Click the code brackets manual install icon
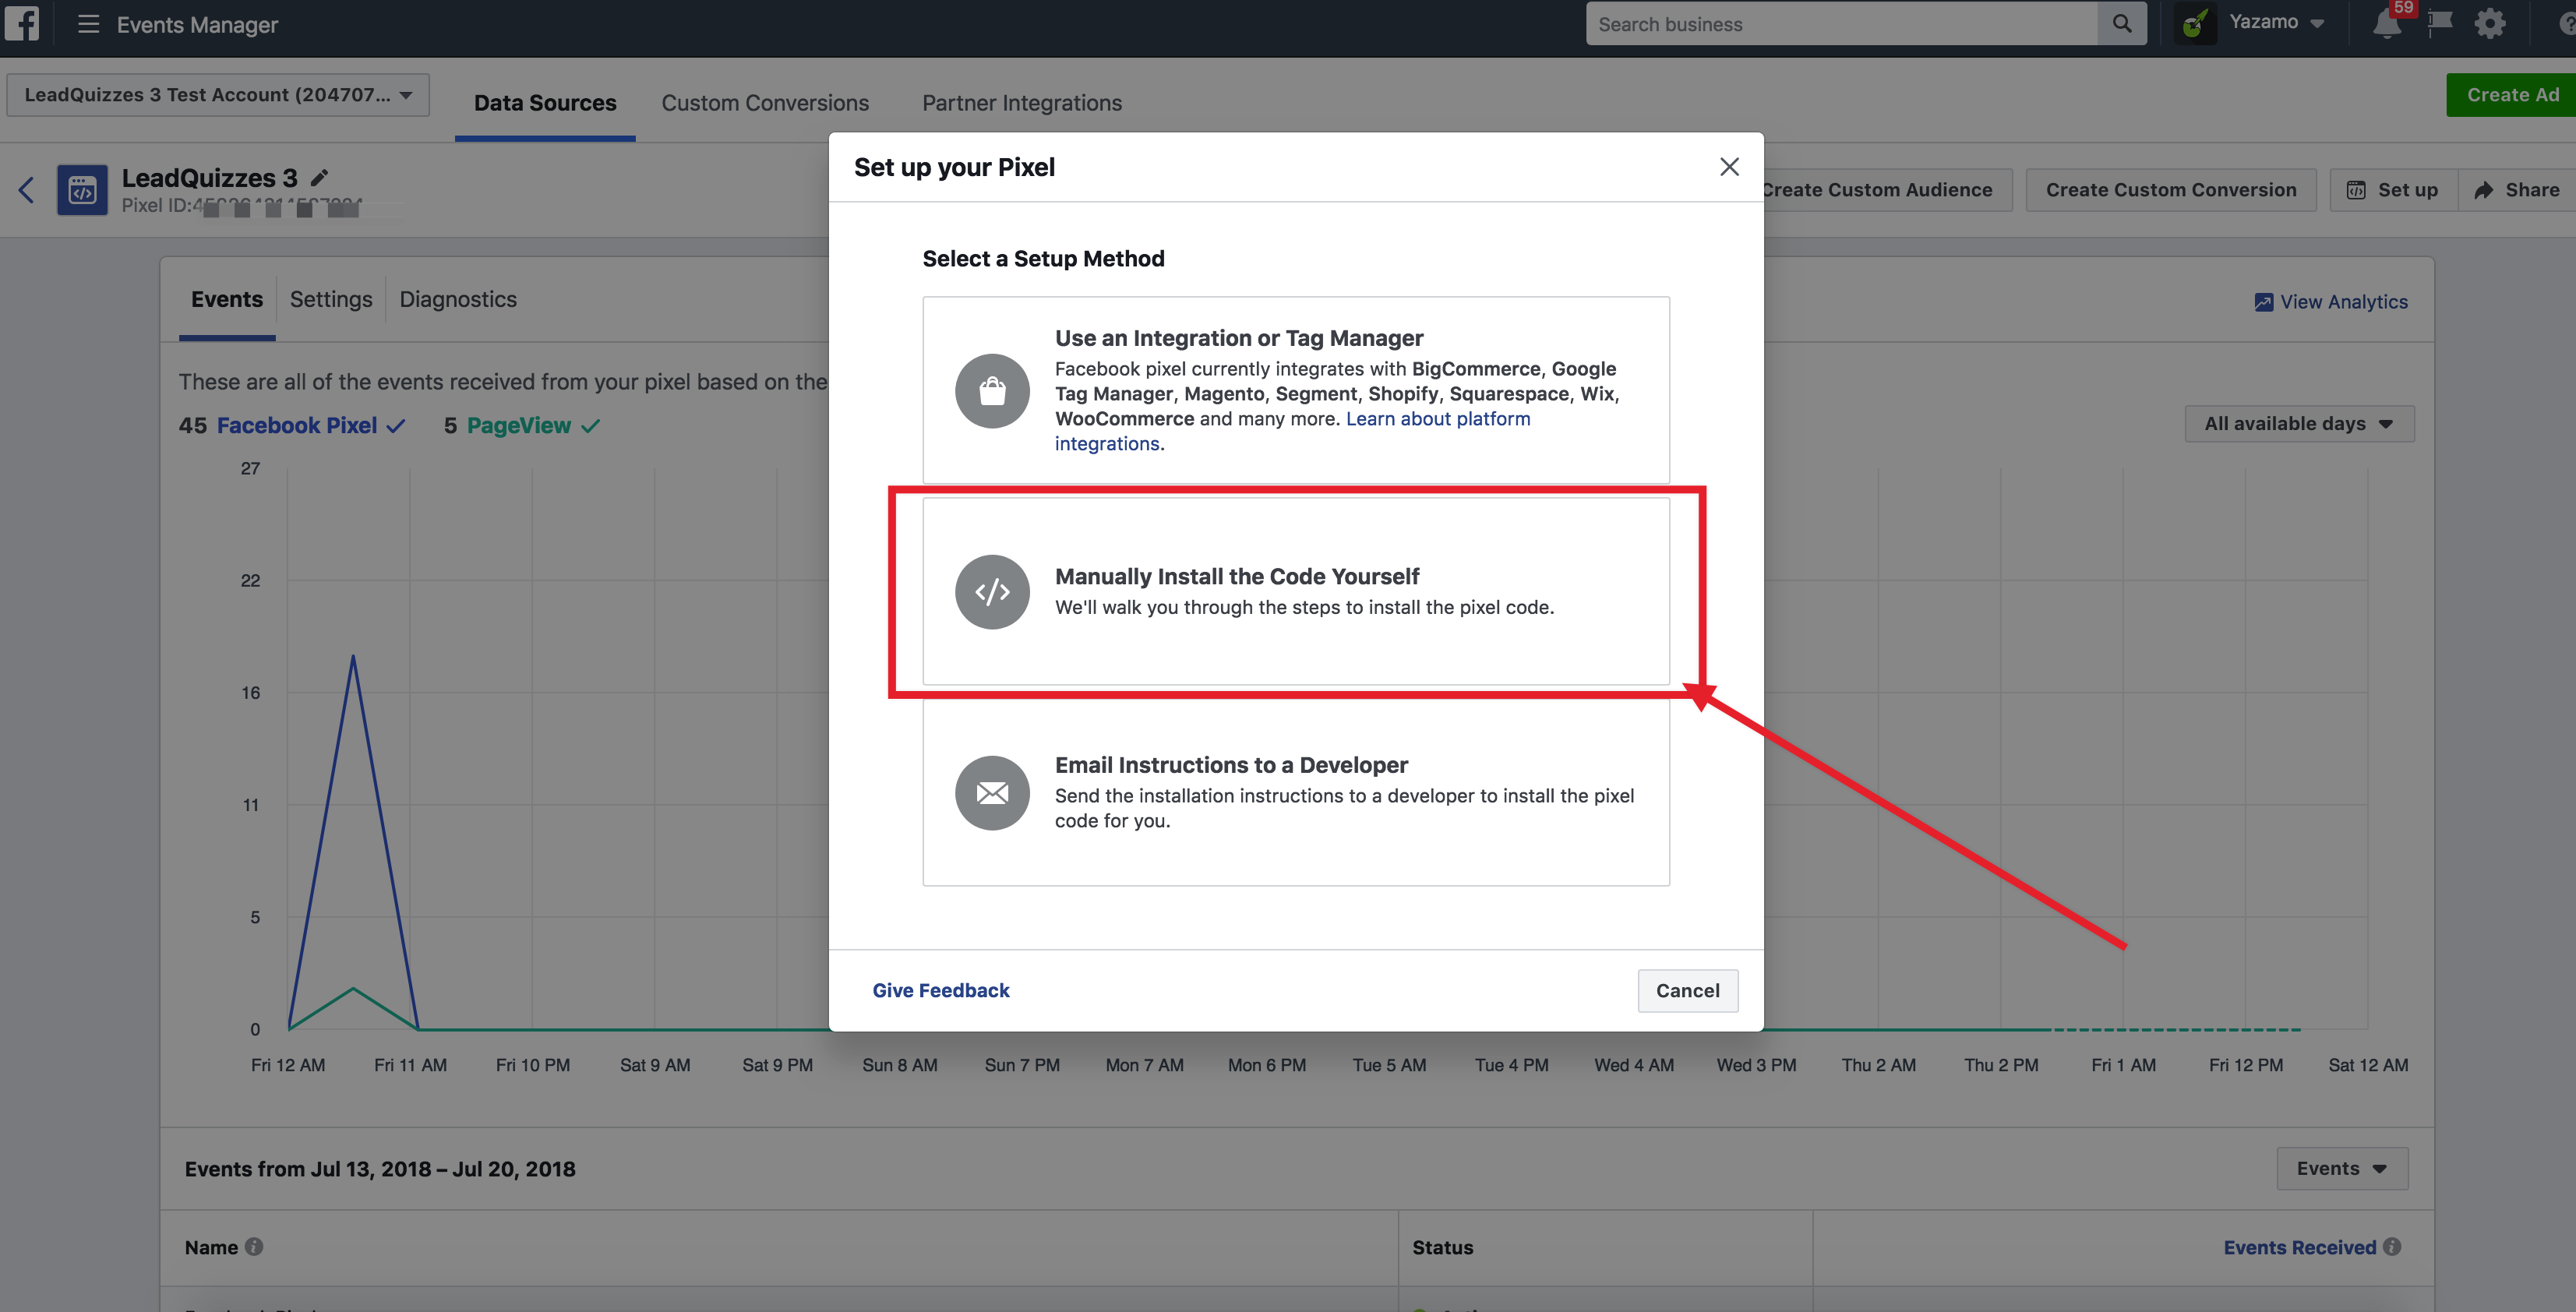This screenshot has width=2576, height=1312. (x=992, y=592)
